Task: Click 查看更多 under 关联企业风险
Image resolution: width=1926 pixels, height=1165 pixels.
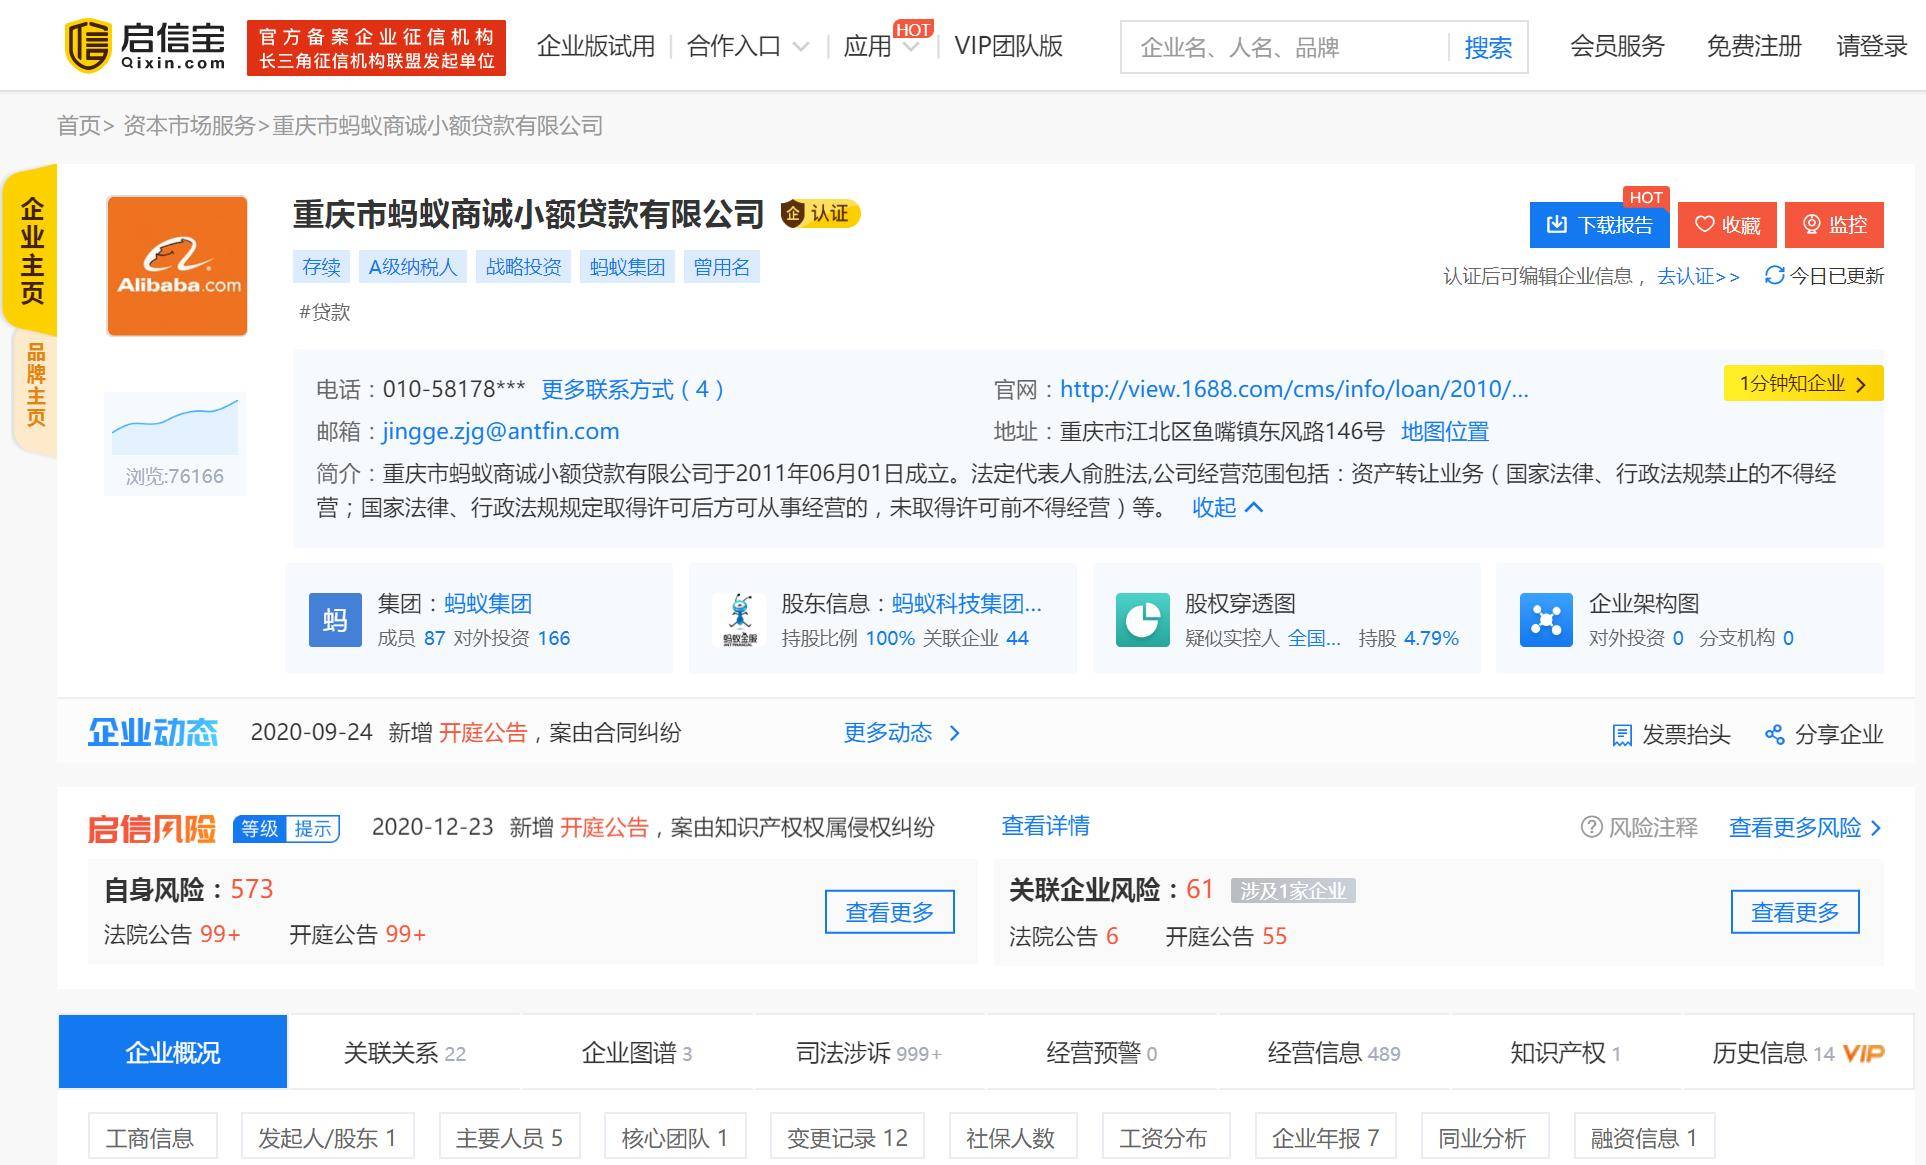Action: point(1795,912)
